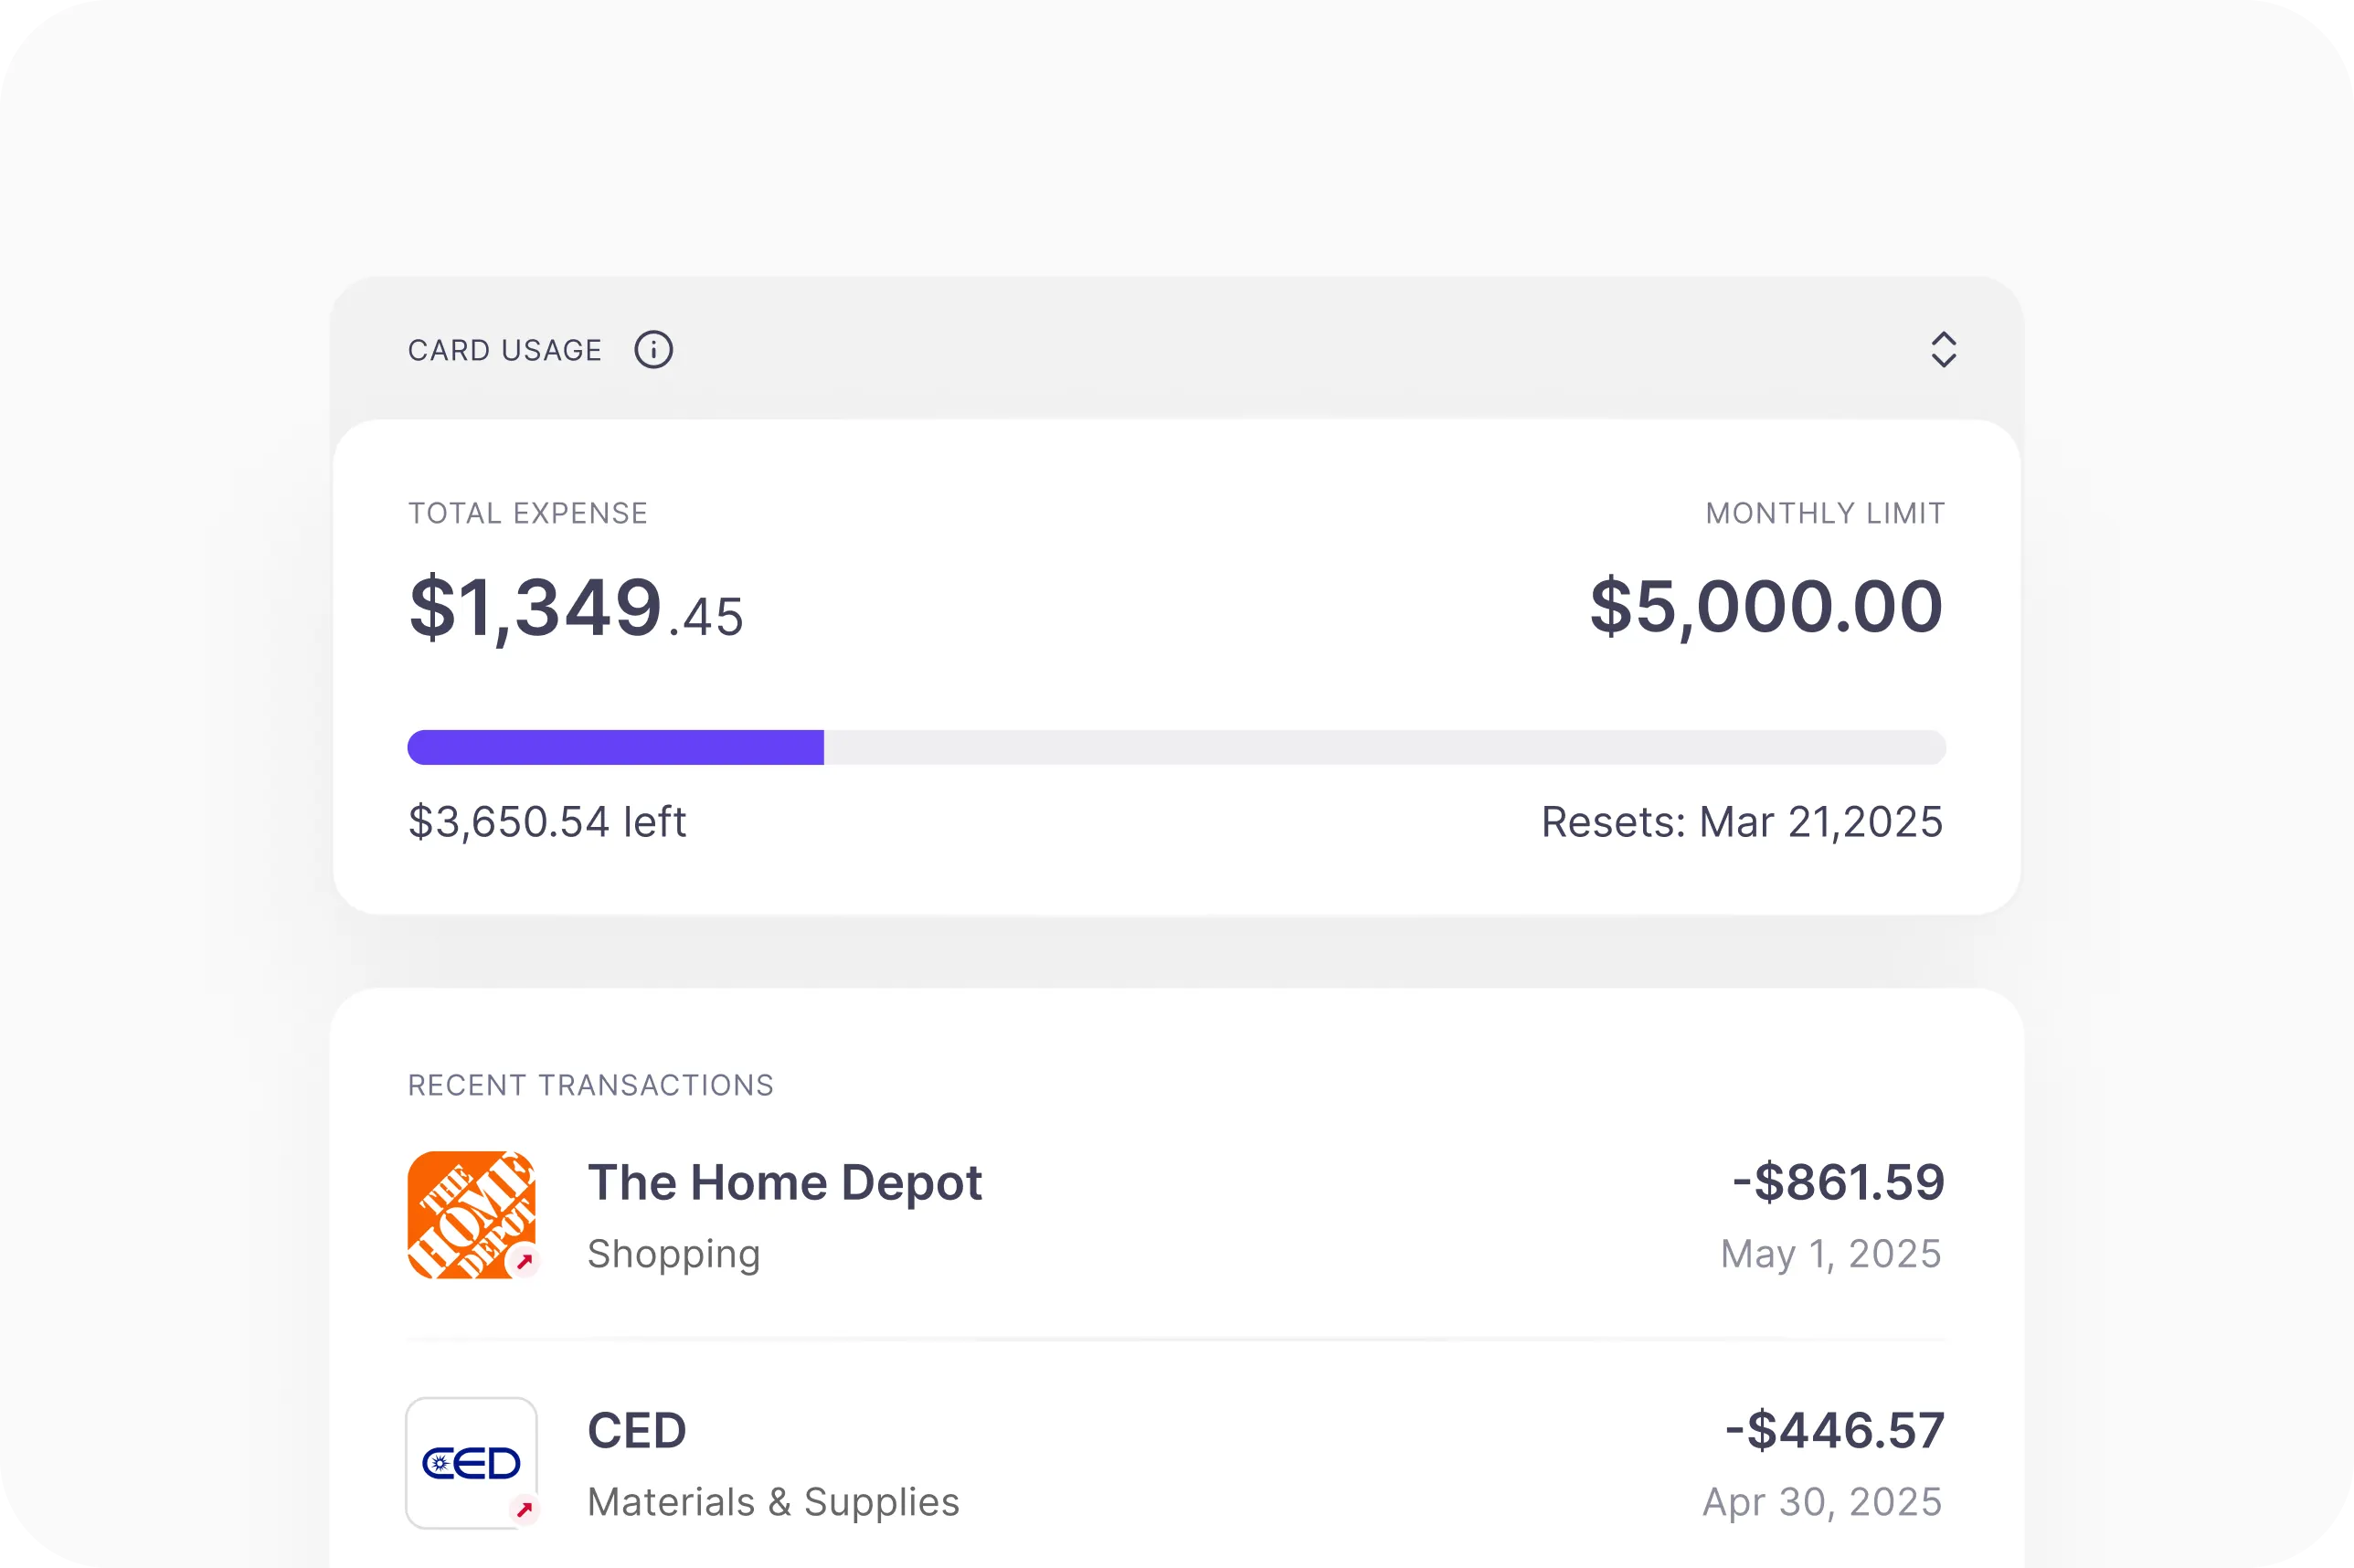
Task: Click the $5,000.00 monthly limit value
Action: [x=1767, y=606]
